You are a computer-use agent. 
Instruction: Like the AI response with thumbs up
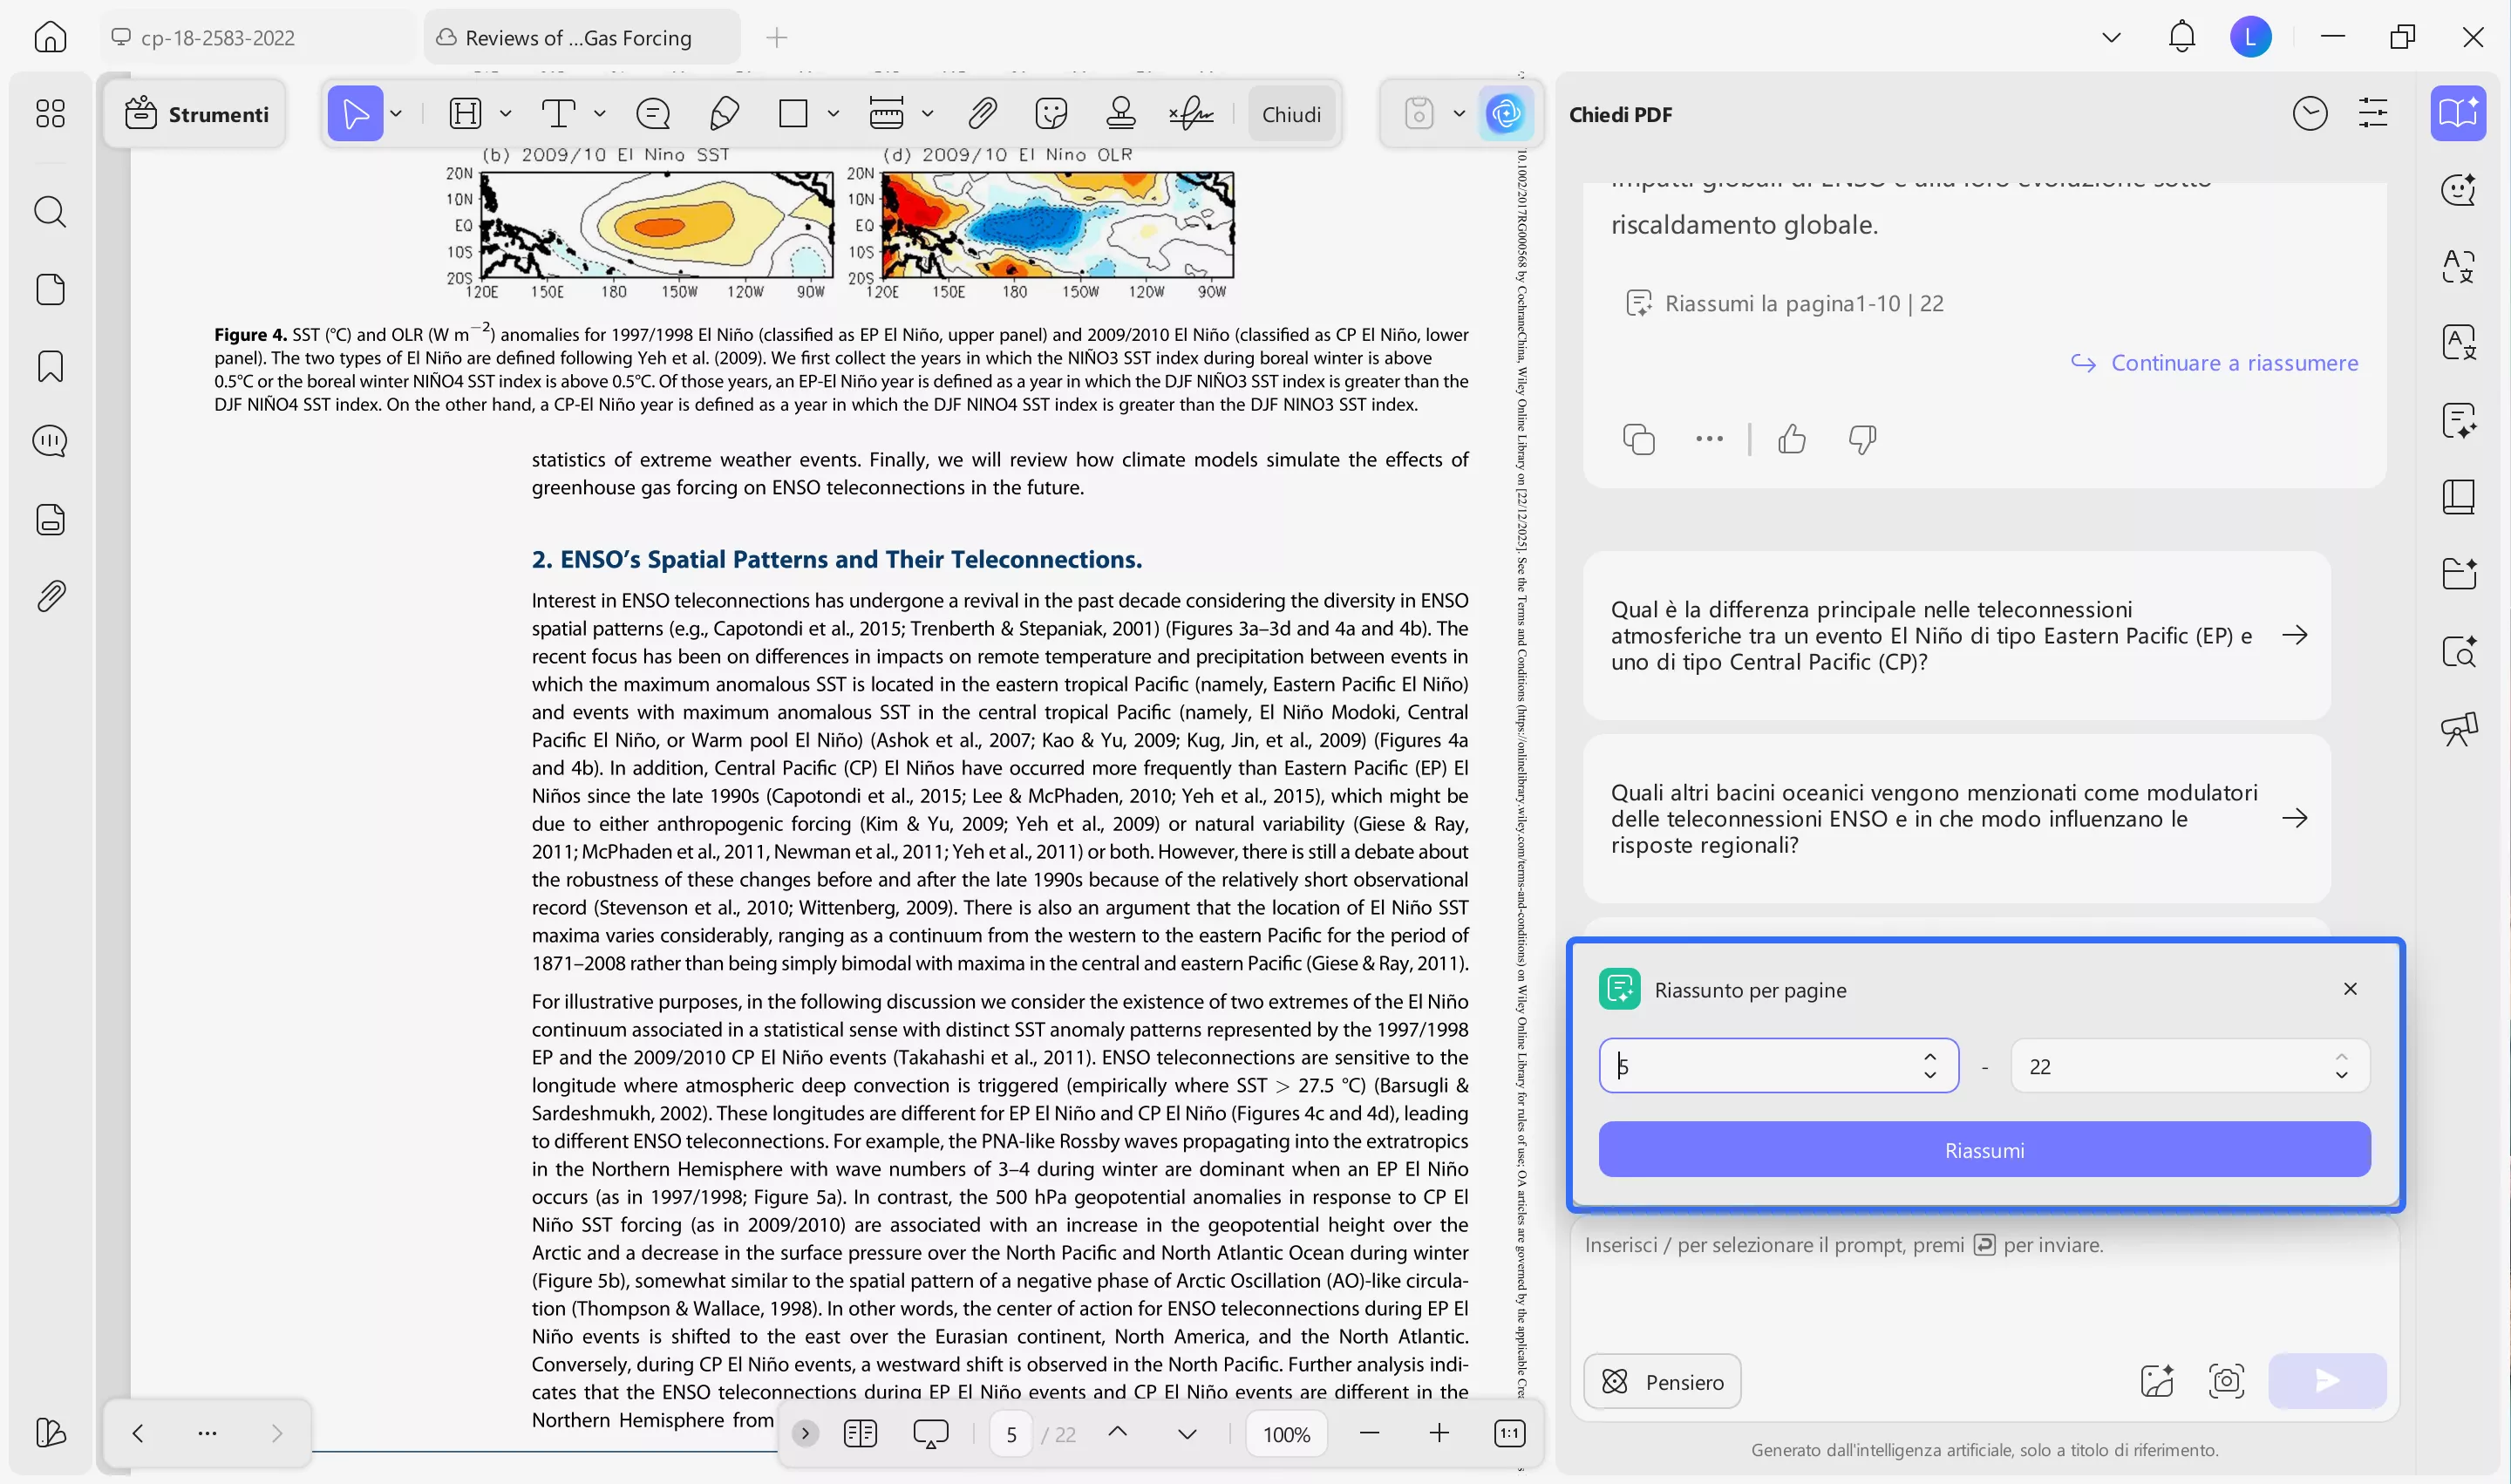coord(1791,439)
